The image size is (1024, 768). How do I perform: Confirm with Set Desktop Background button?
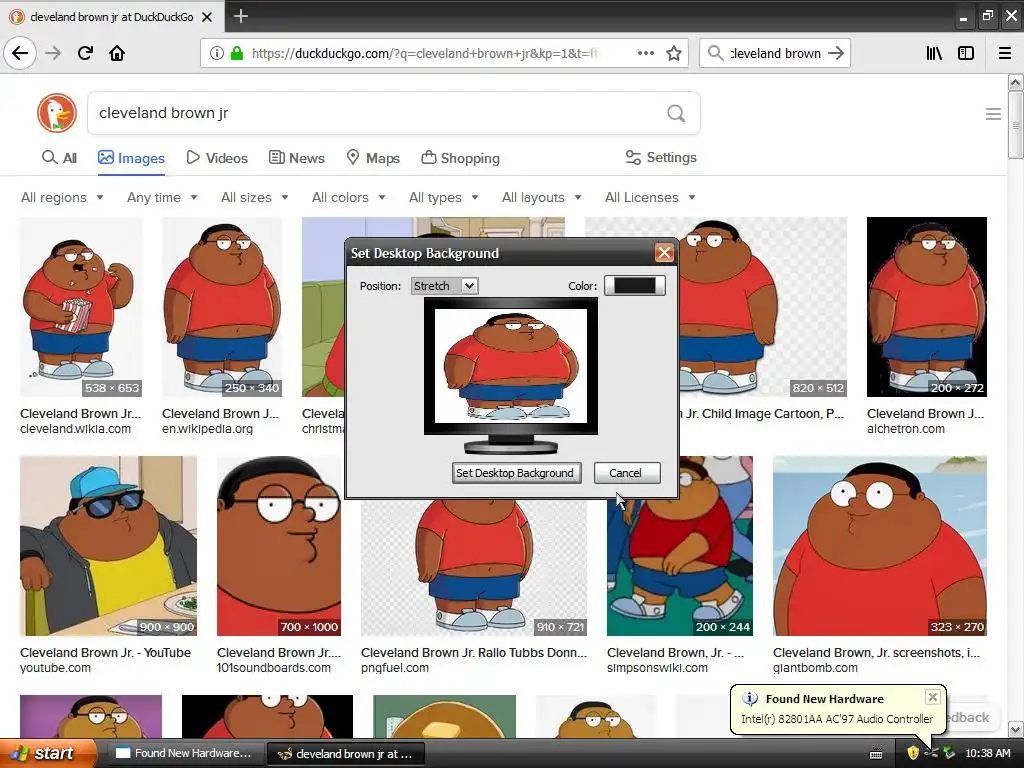tap(516, 473)
